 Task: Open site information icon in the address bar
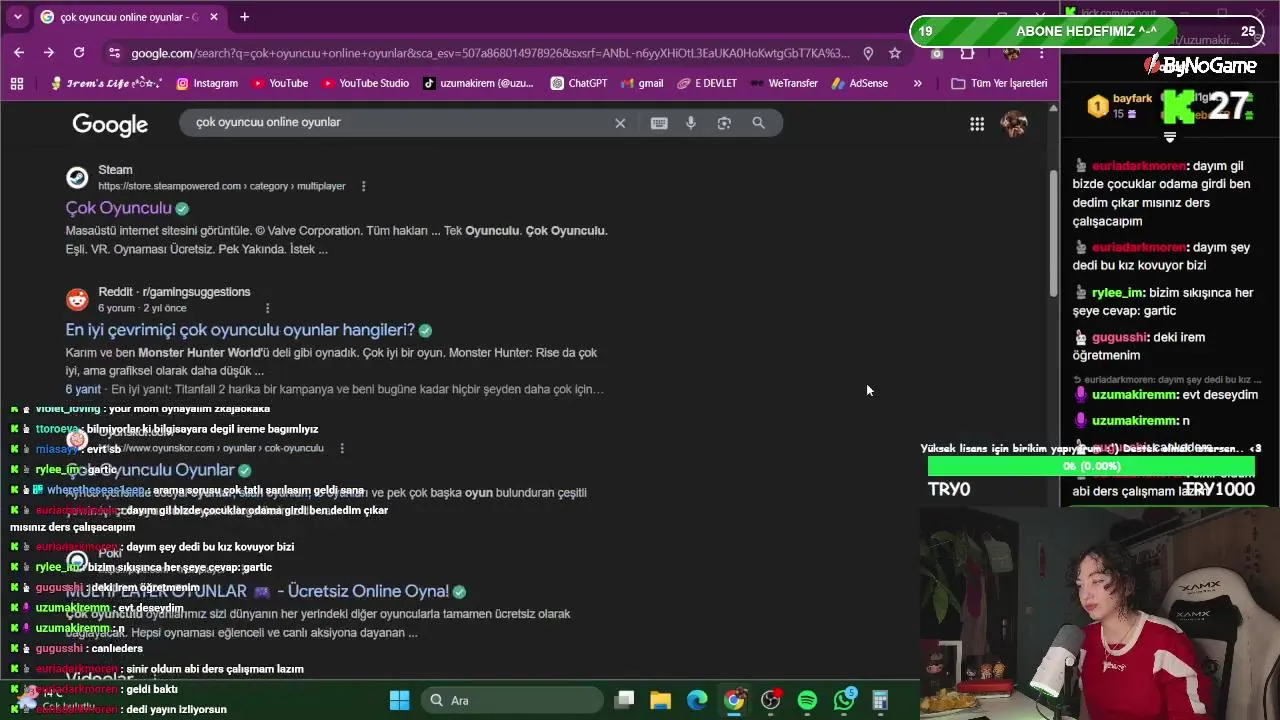[x=115, y=53]
